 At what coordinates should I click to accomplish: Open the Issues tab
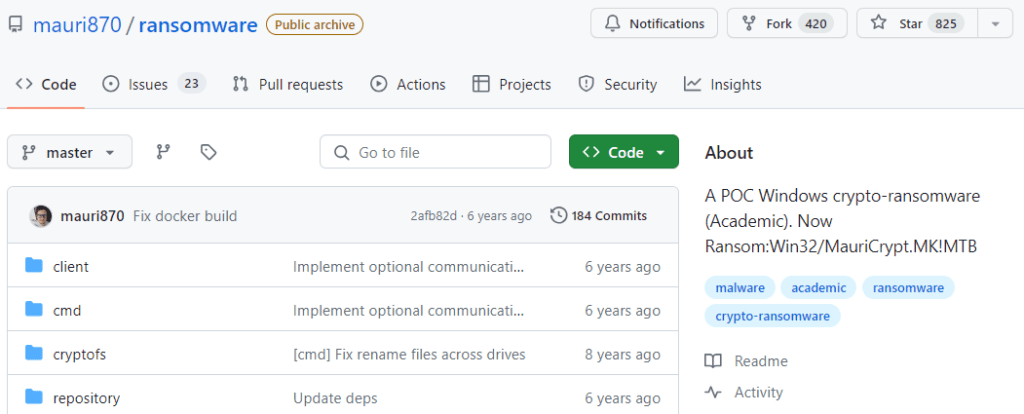pyautogui.click(x=154, y=84)
